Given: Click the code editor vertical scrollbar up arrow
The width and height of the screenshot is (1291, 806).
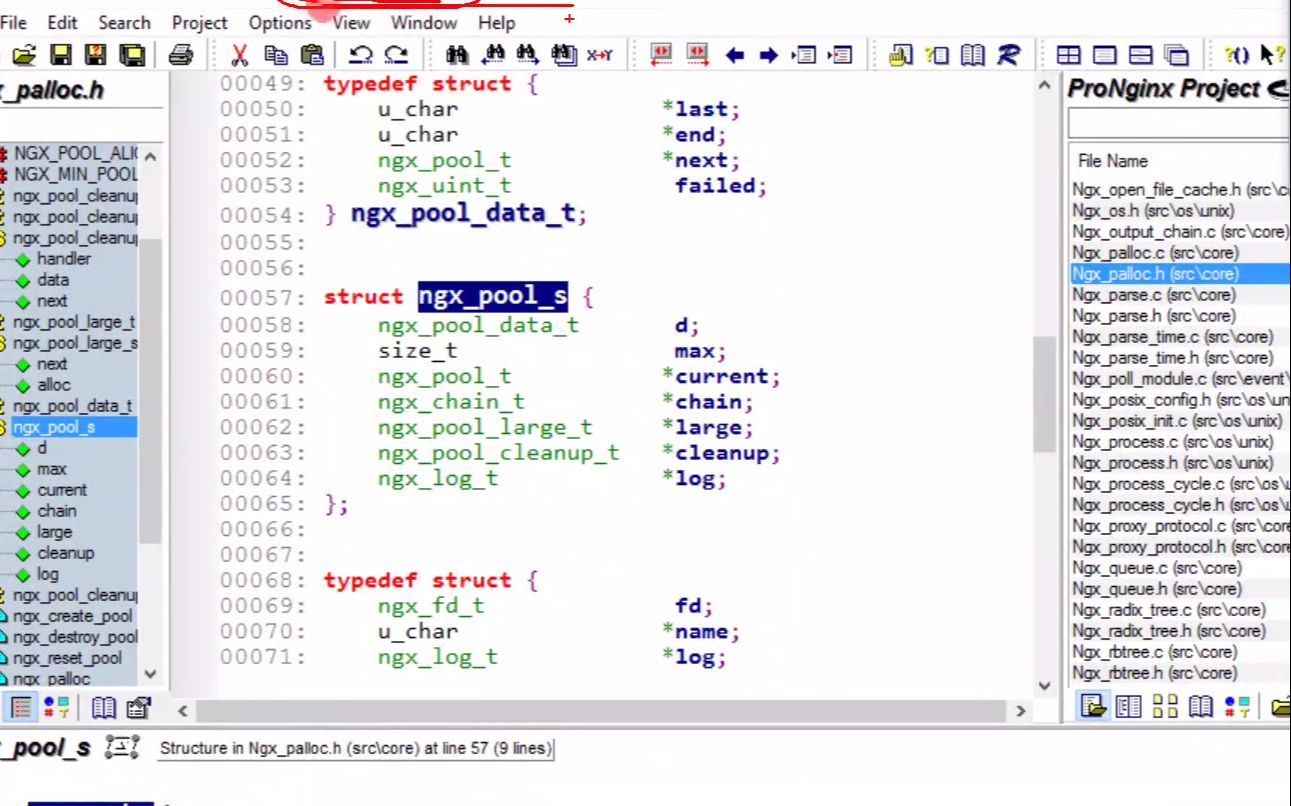Looking at the screenshot, I should click(x=1045, y=86).
